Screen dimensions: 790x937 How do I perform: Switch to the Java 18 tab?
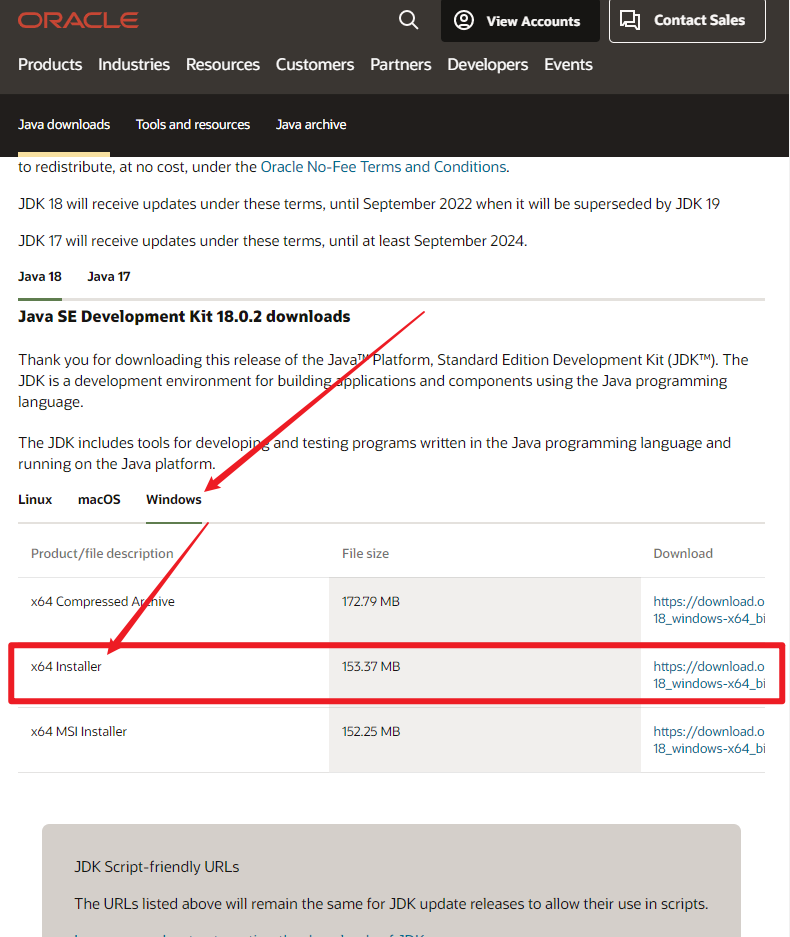[x=39, y=277]
